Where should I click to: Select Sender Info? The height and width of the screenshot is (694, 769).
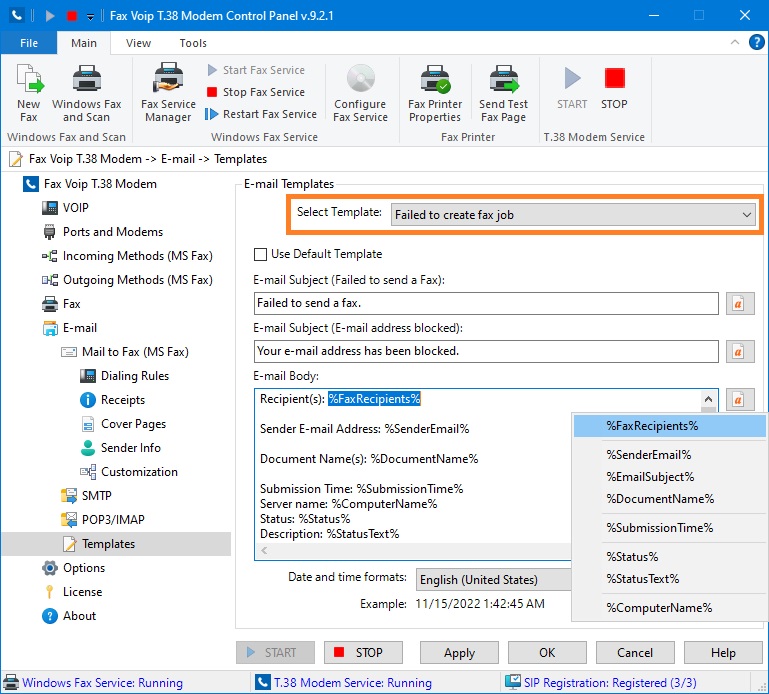121,448
